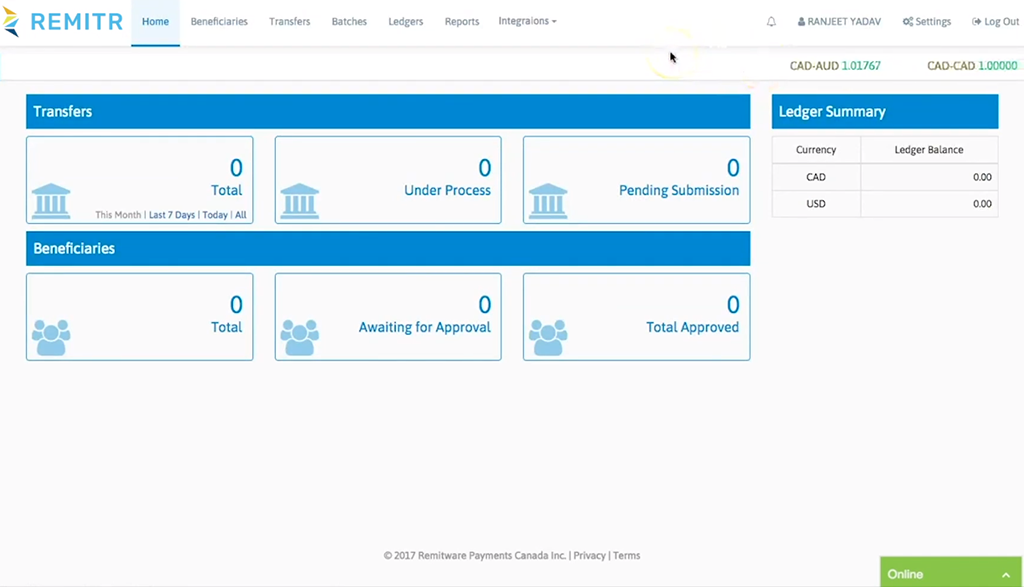
Task: Click the Beneficiaries section header
Action: [388, 249]
